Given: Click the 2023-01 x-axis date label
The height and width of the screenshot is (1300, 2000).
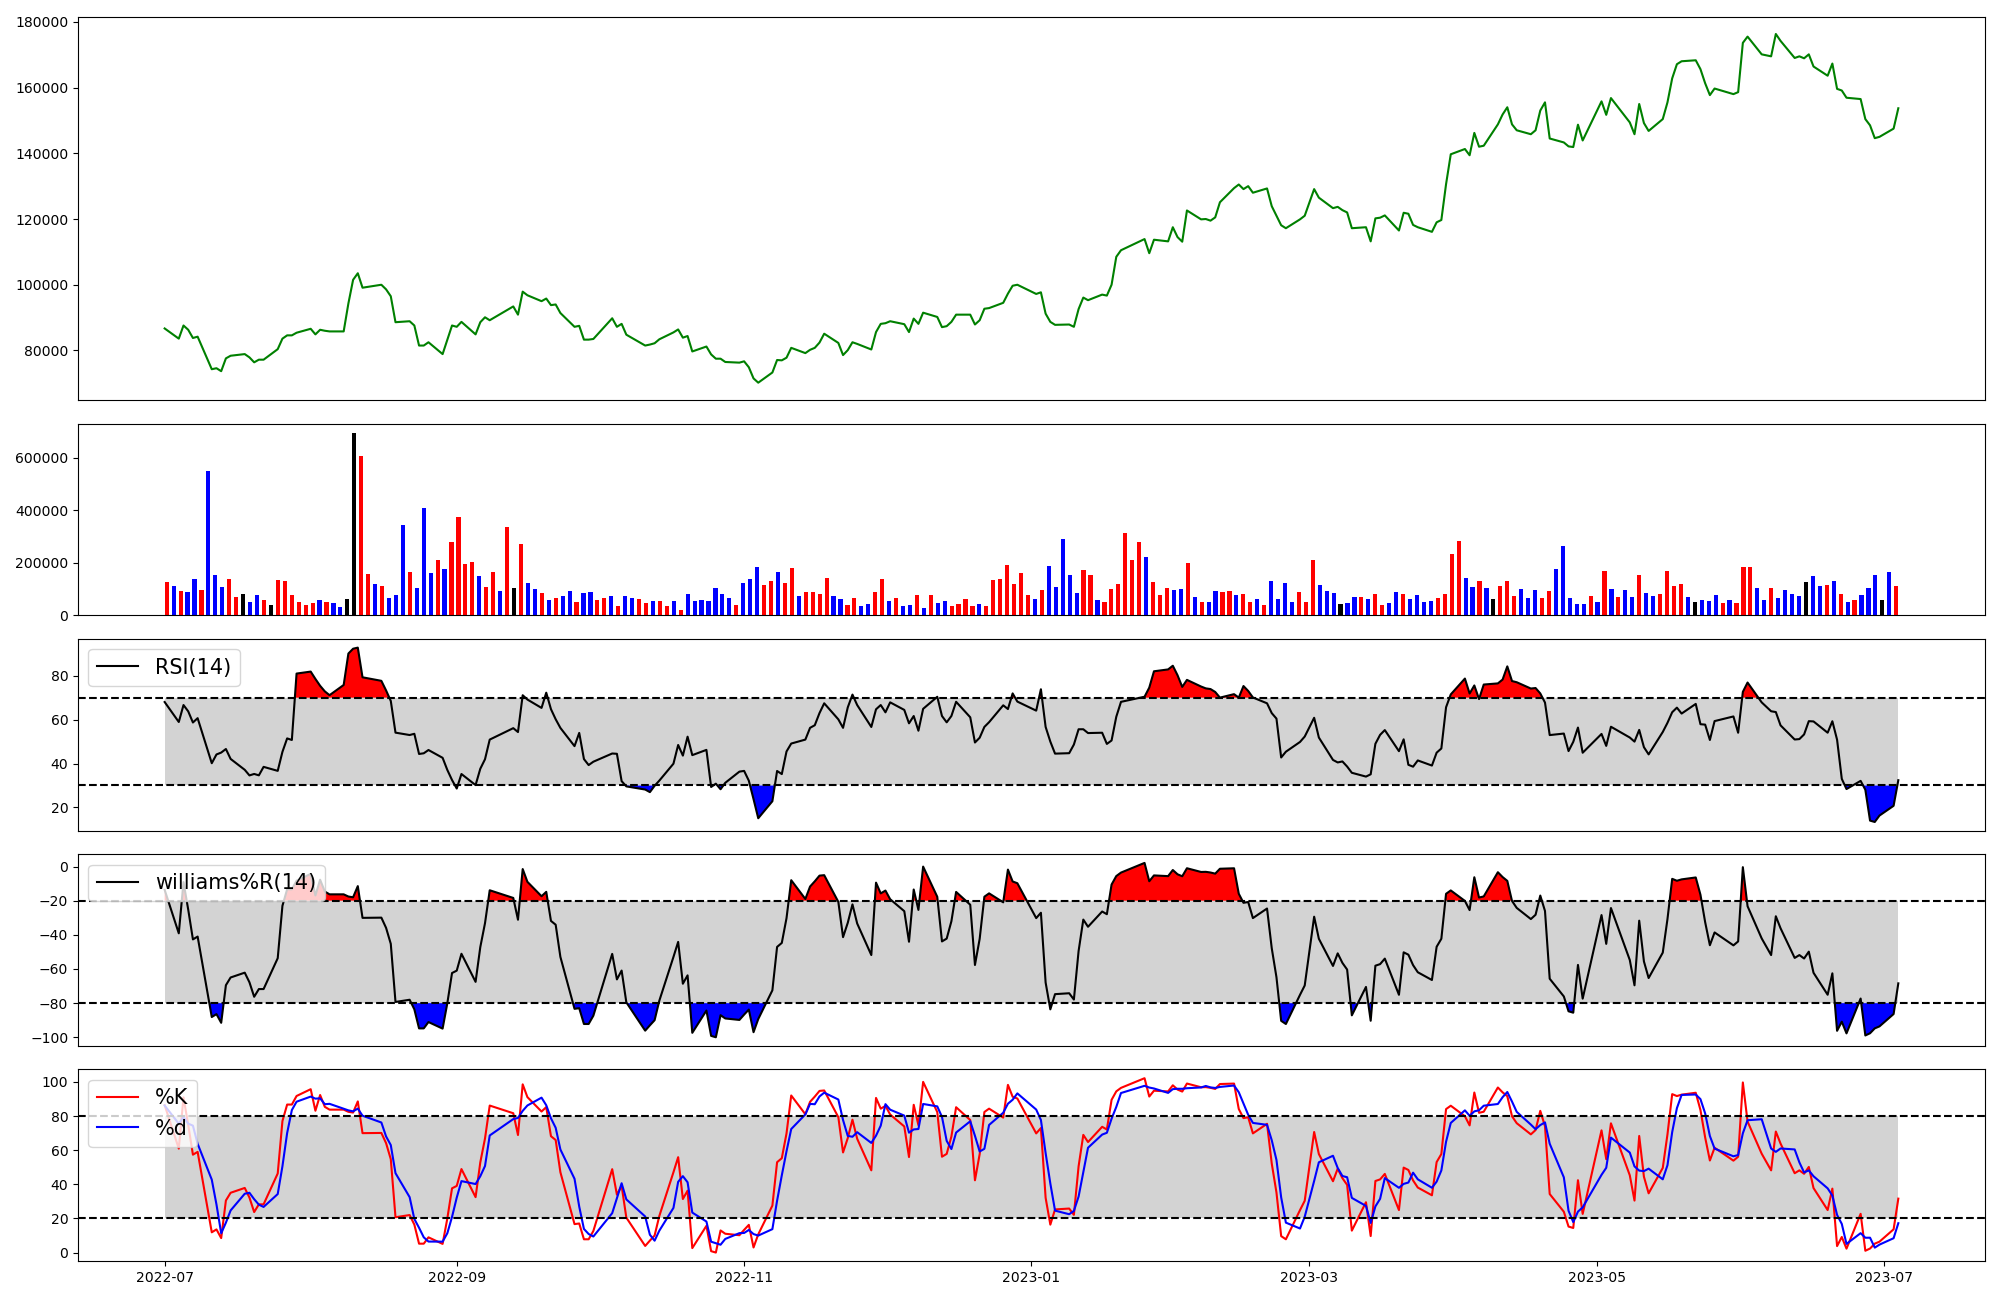Looking at the screenshot, I should pos(1031,1277).
